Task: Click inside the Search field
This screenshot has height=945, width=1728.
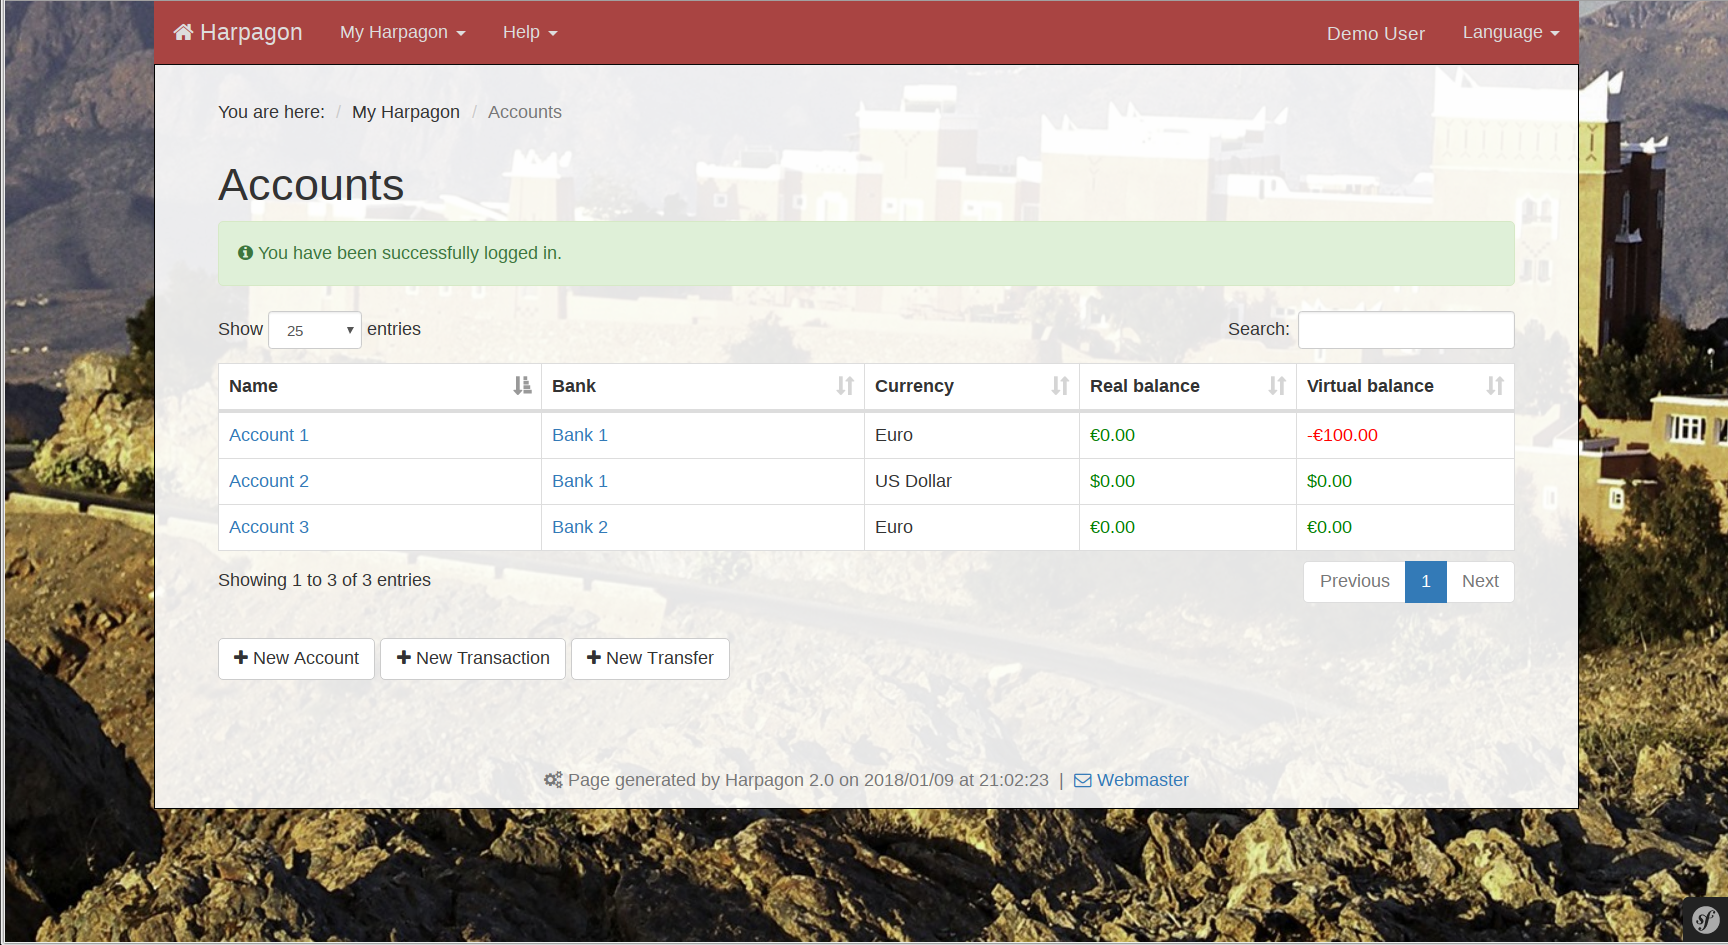Action: [1405, 329]
